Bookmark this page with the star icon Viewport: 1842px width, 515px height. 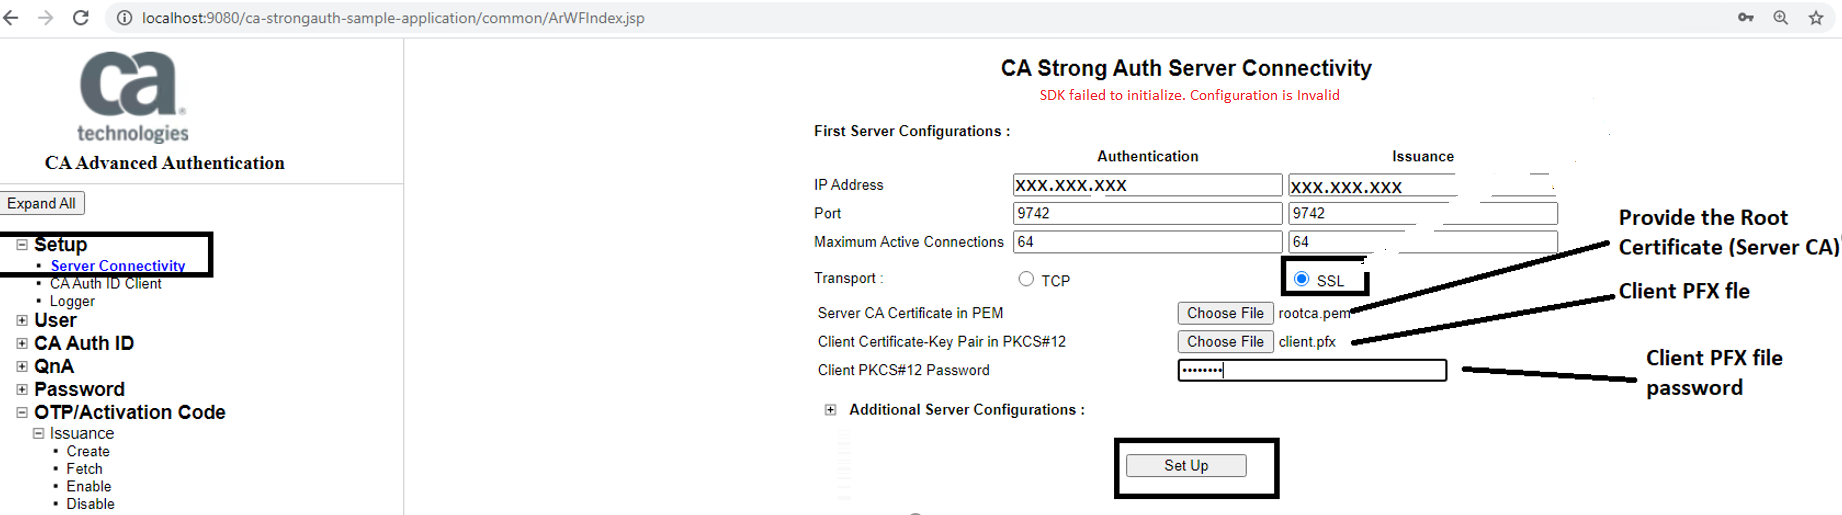coord(1816,18)
